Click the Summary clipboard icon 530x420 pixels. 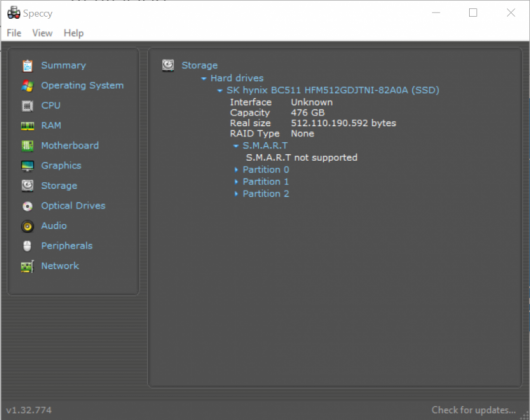pyautogui.click(x=27, y=66)
